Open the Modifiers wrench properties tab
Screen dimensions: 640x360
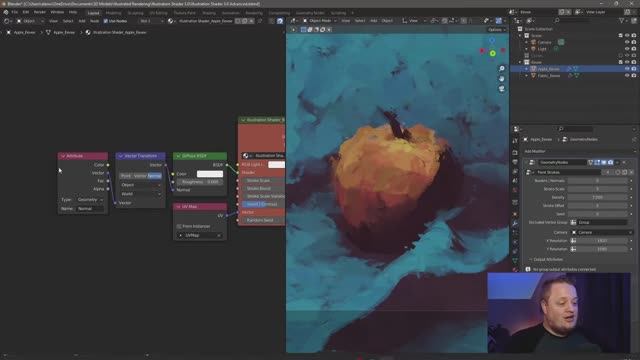click(515, 223)
